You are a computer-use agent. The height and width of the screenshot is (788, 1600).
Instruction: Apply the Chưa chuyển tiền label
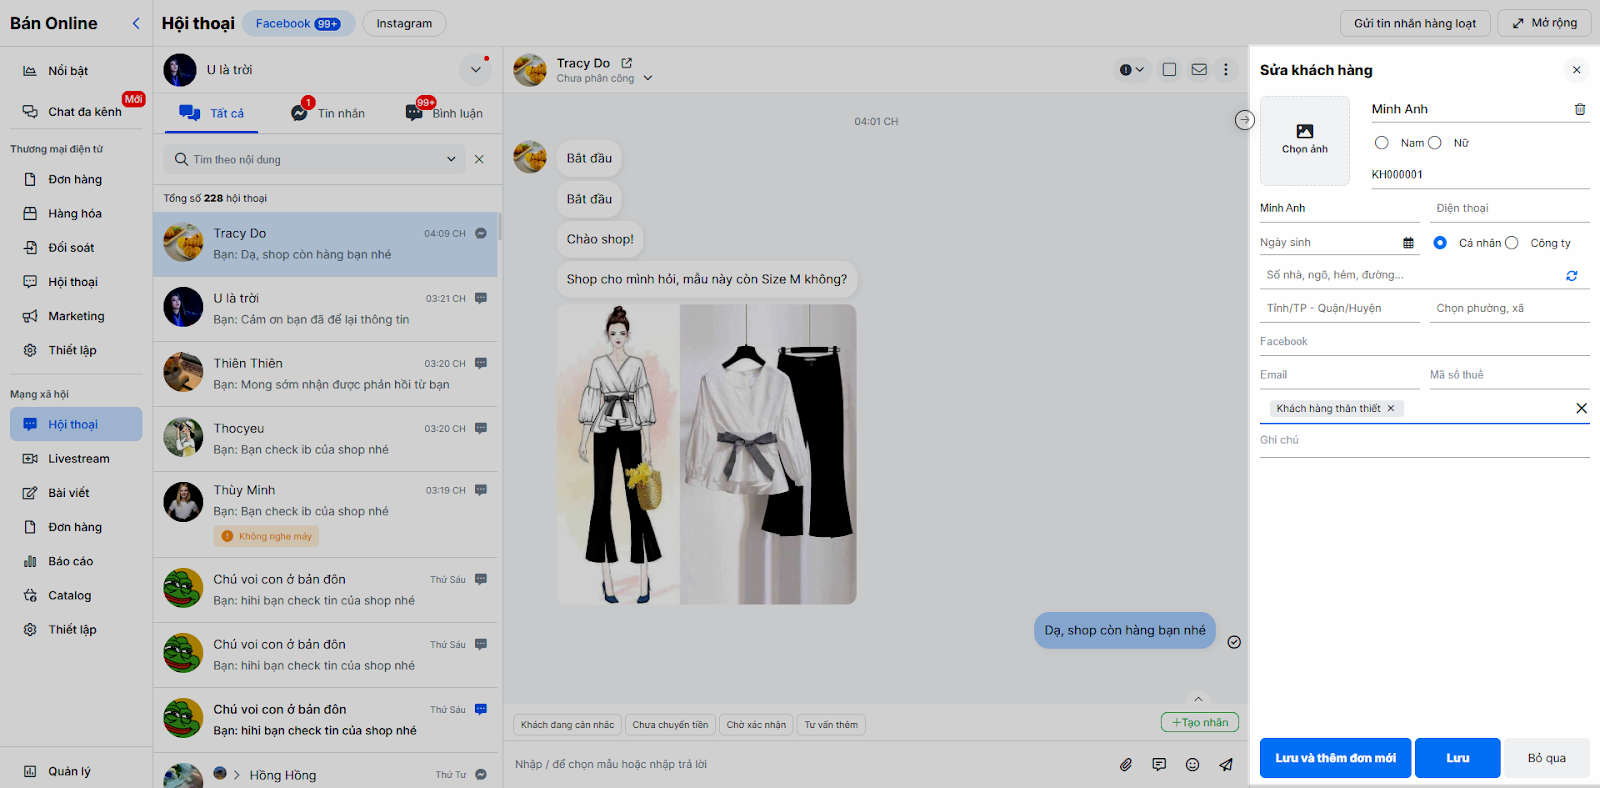670,725
